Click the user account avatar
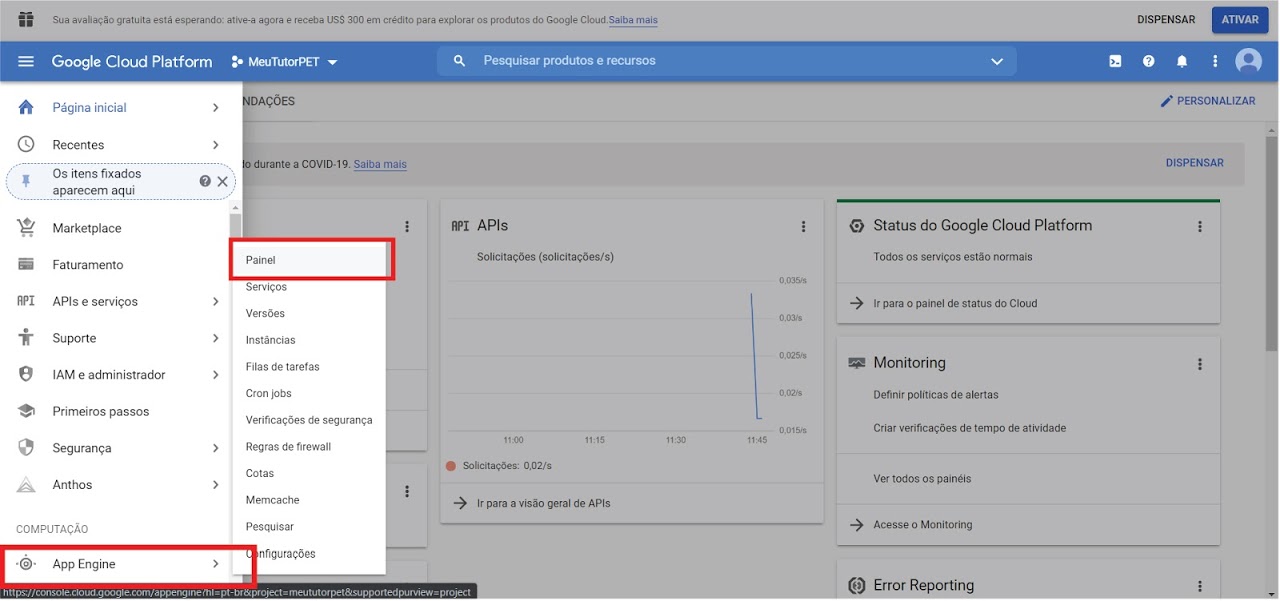The image size is (1280, 601). pos(1248,62)
